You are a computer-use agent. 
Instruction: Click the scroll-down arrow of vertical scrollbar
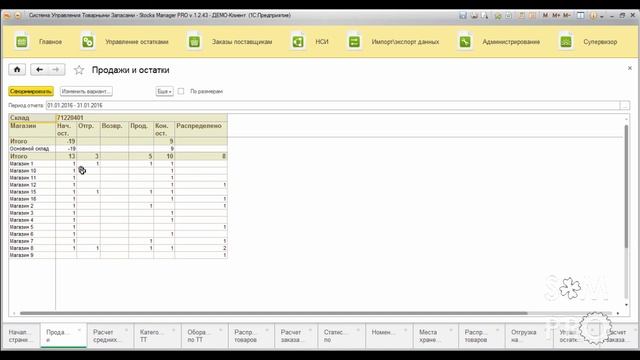[627, 305]
